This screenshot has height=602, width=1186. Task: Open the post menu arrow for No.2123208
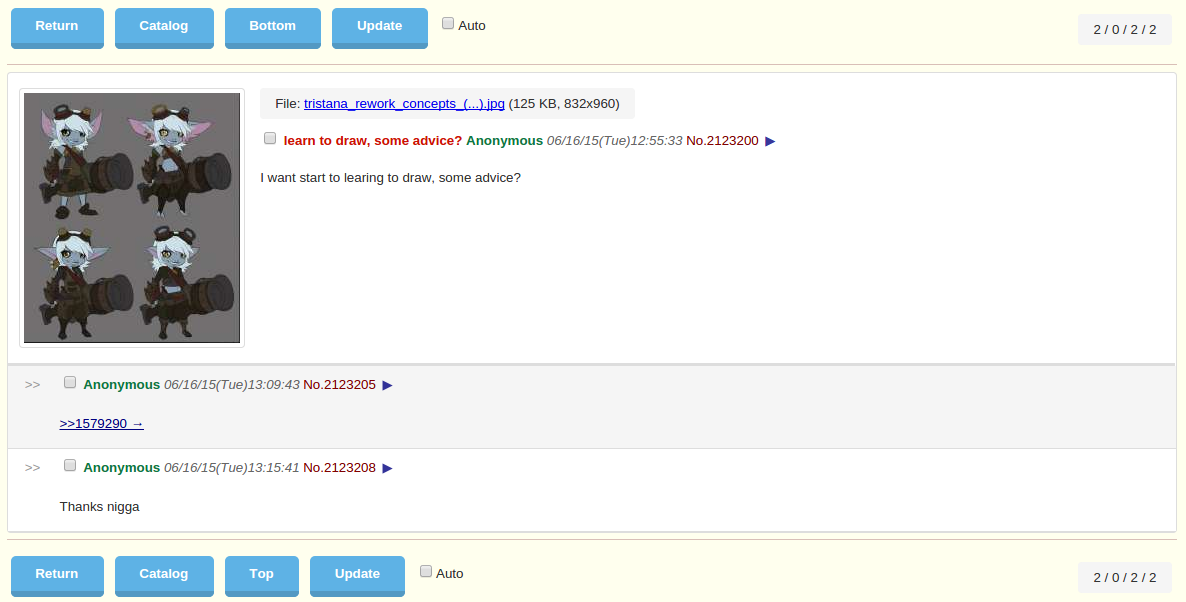point(387,469)
